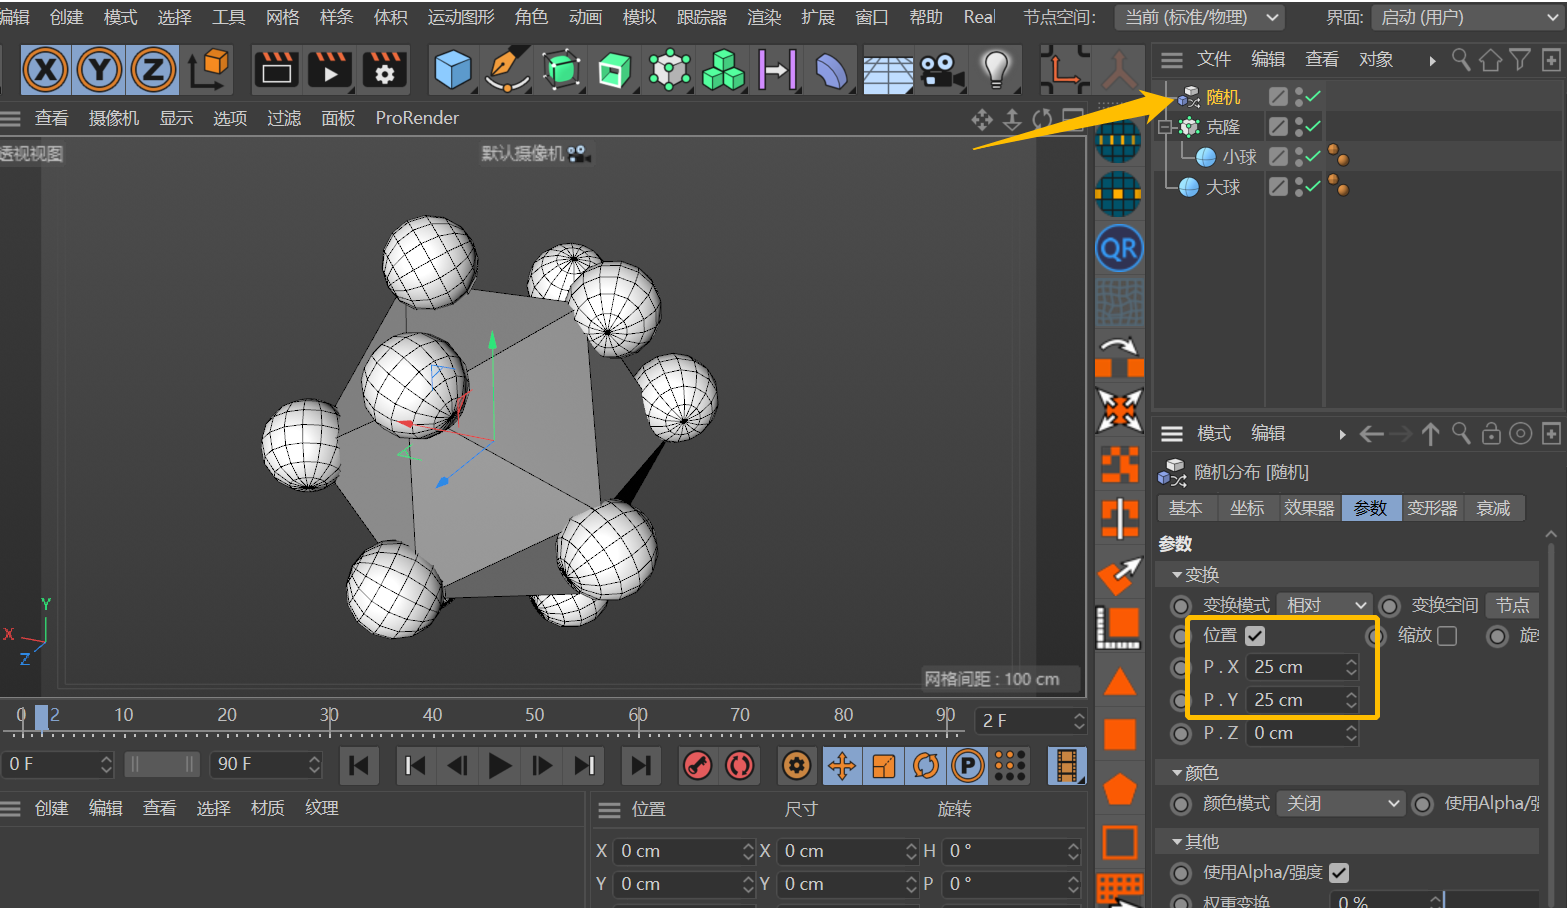
Task: Switch to the 衰减 tab
Action: click(x=1493, y=508)
